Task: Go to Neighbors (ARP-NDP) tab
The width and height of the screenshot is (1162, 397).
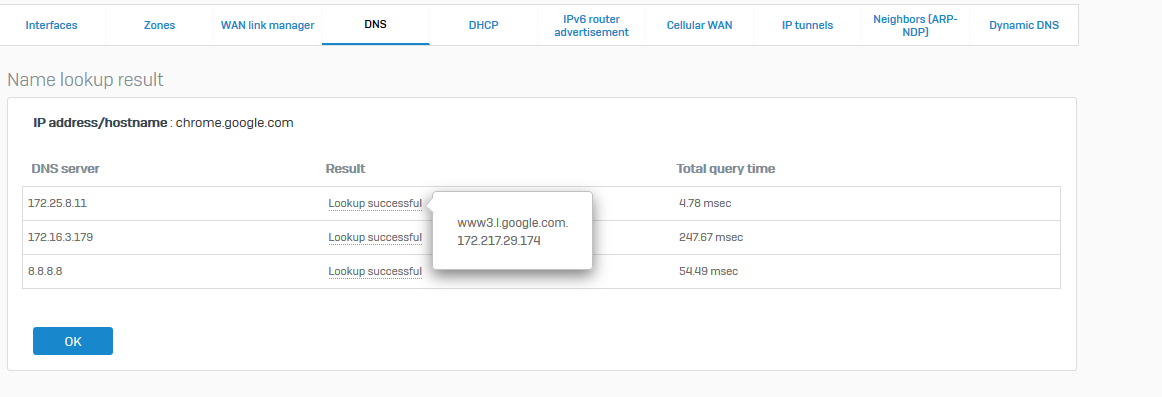Action: tap(916, 25)
